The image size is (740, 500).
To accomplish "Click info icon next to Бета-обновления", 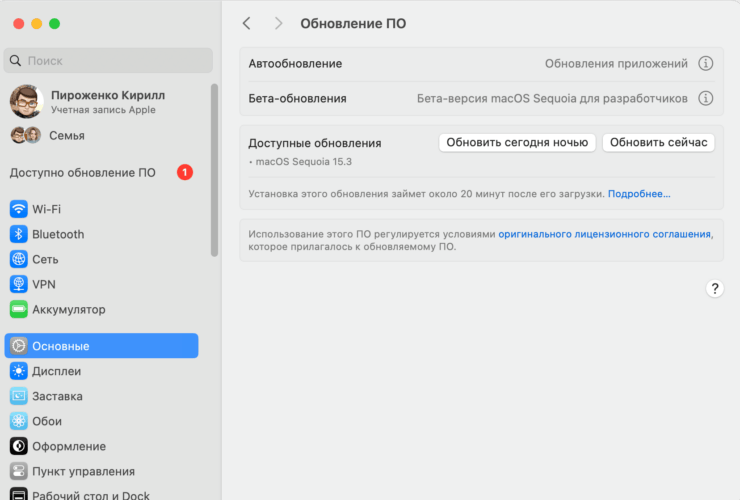I will (706, 98).
